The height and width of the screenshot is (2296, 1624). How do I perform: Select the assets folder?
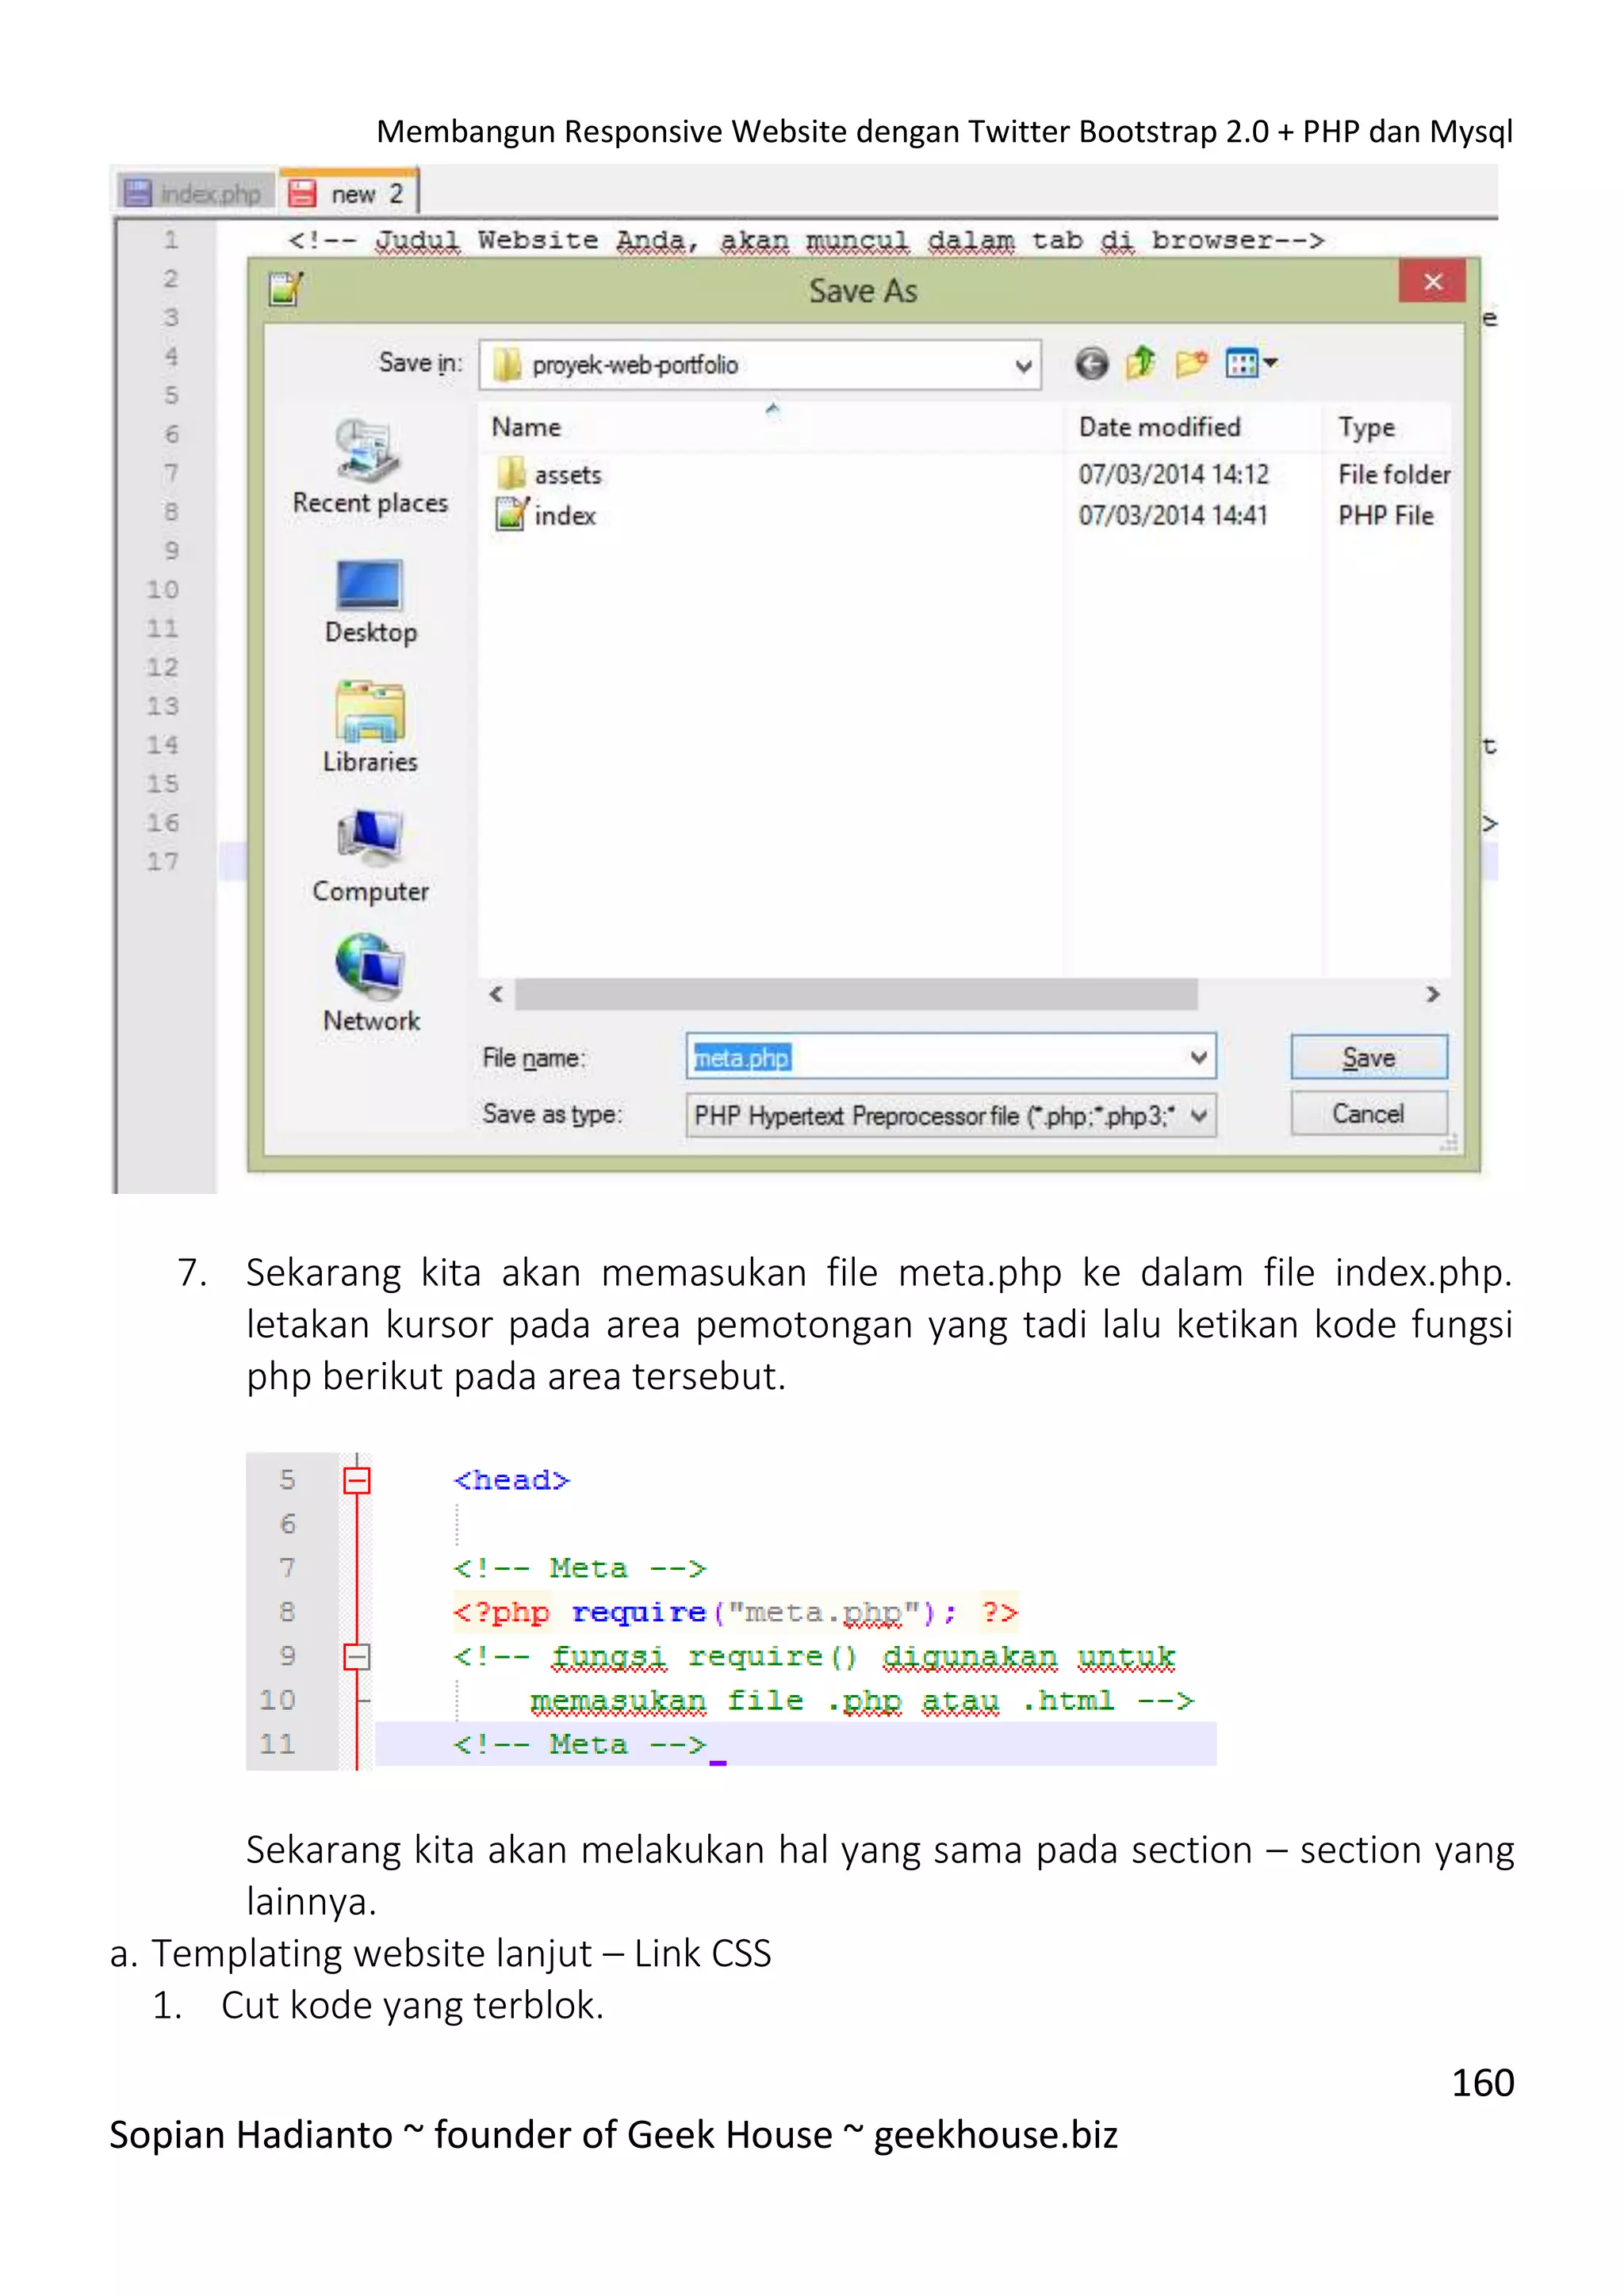tap(550, 474)
